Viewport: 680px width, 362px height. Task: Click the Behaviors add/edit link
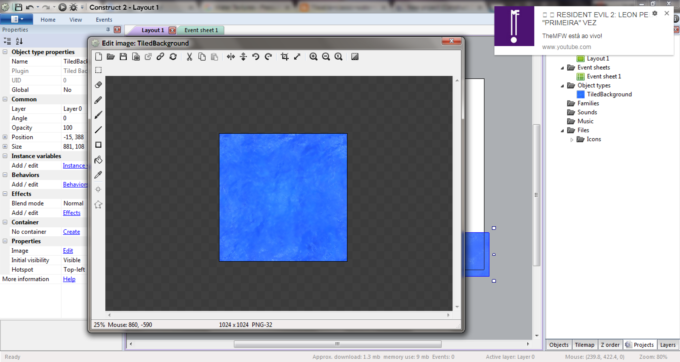coord(75,185)
